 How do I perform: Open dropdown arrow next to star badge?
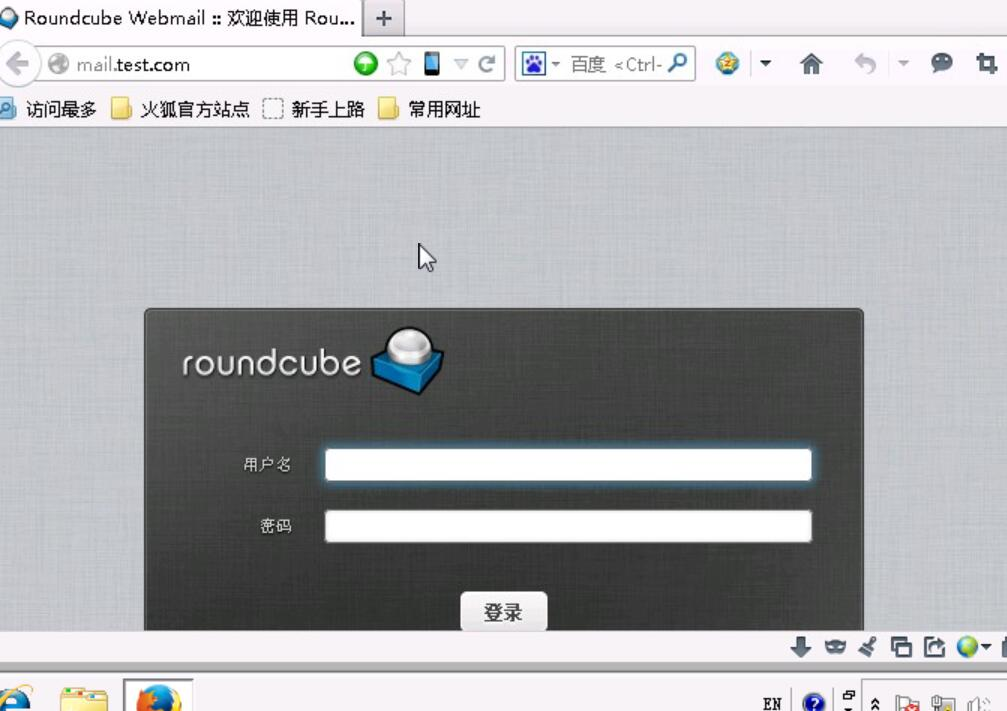(x=765, y=63)
